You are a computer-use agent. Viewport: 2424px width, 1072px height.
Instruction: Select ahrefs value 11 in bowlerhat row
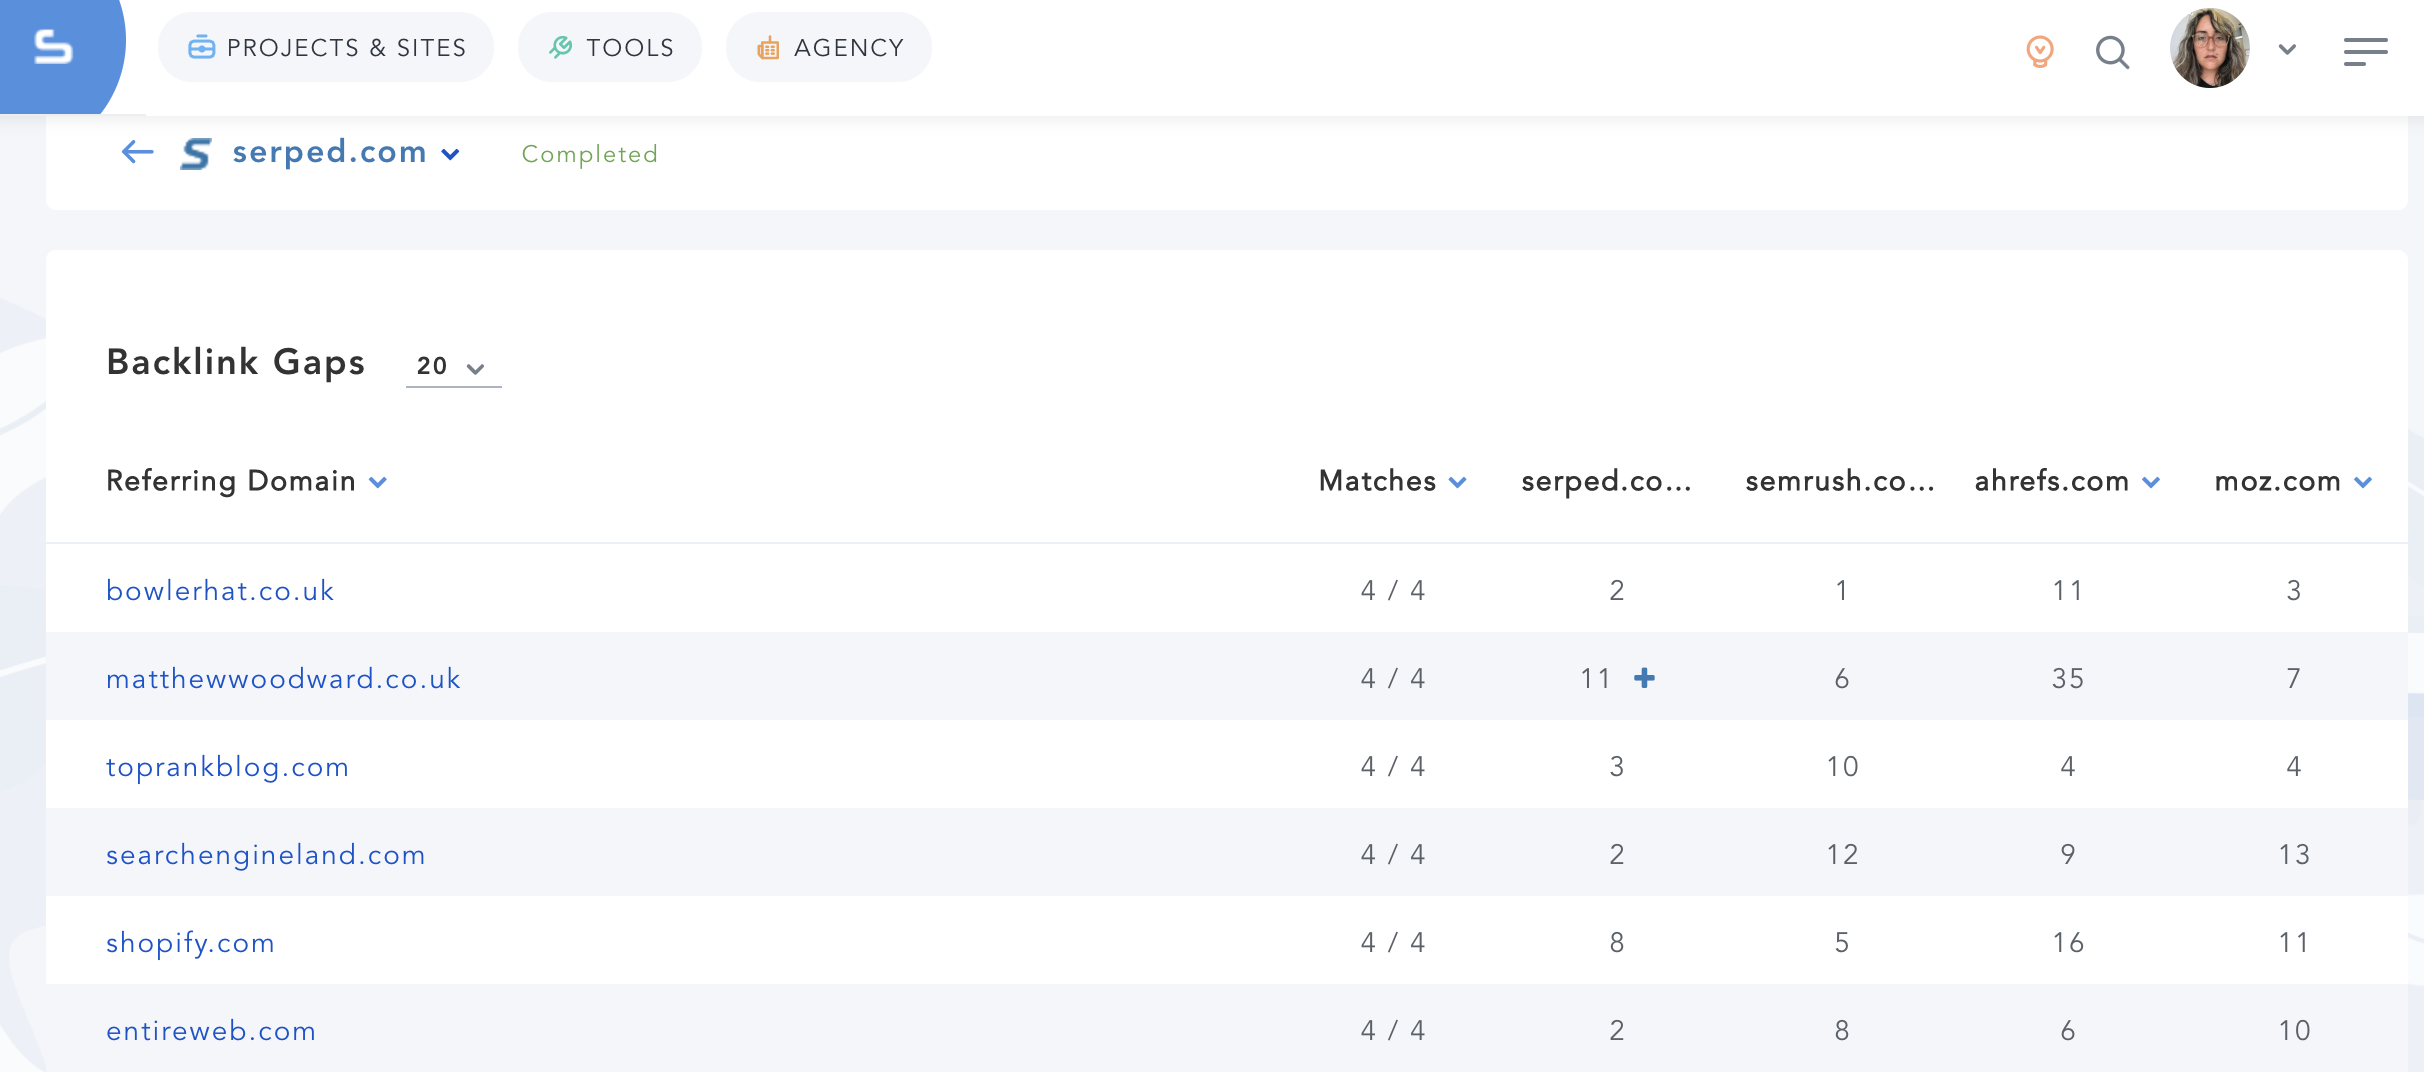[2068, 591]
